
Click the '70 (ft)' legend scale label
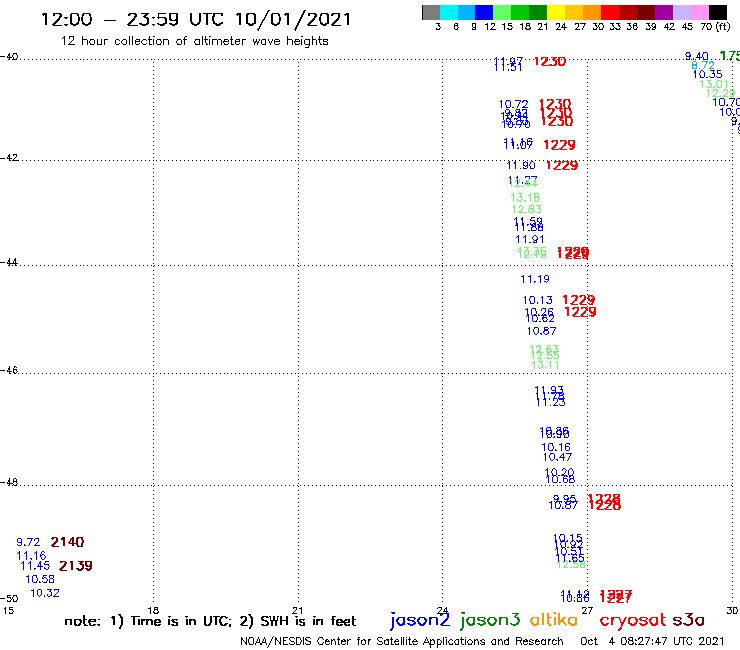(715, 27)
